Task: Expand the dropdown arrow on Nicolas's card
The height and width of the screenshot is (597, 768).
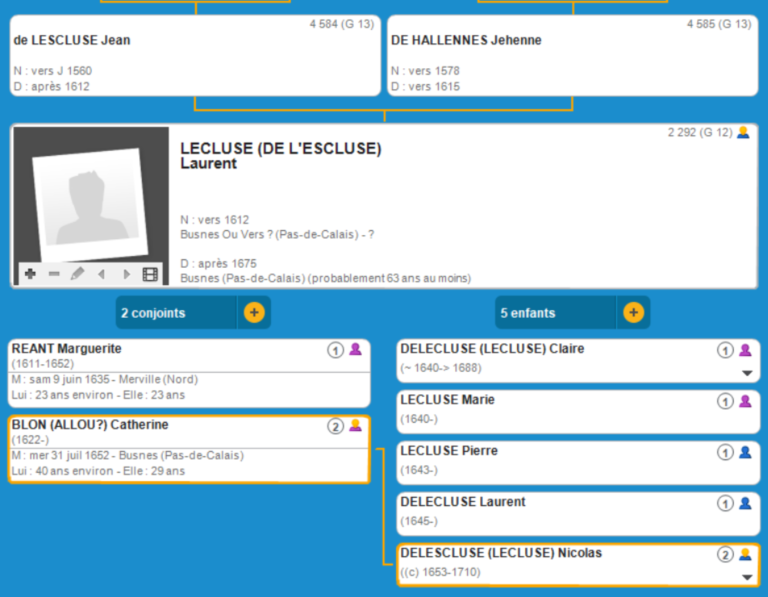Action: point(745,577)
